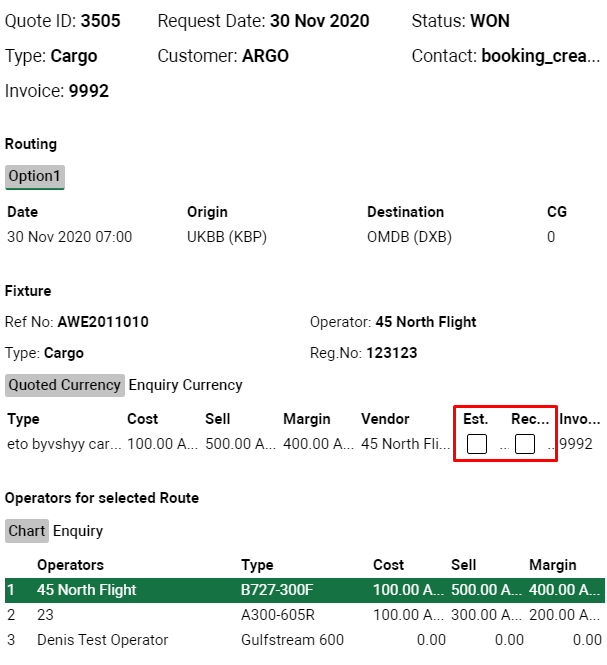The height and width of the screenshot is (665, 607).
Task: Click the routing row dated 30 Nov 2020
Action: [x=69, y=237]
